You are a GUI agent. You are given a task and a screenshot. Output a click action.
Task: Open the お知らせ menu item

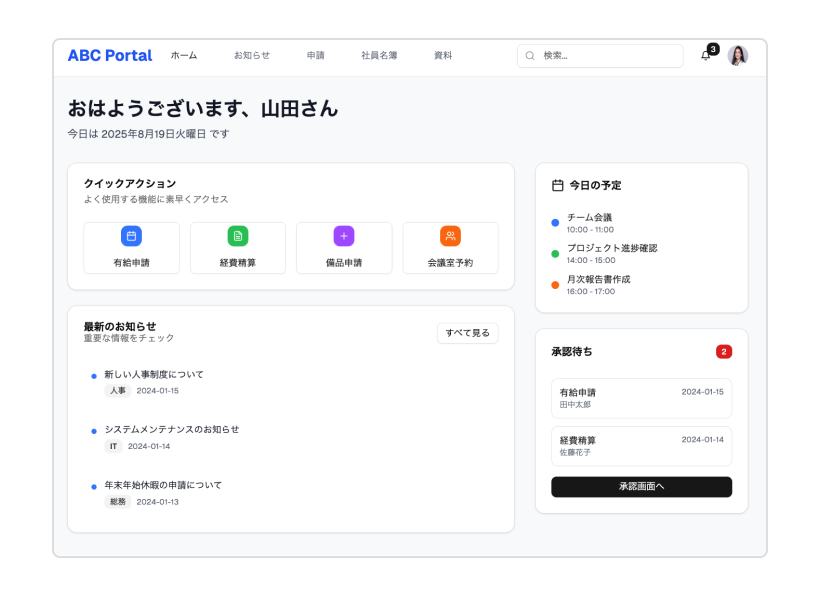(252, 56)
